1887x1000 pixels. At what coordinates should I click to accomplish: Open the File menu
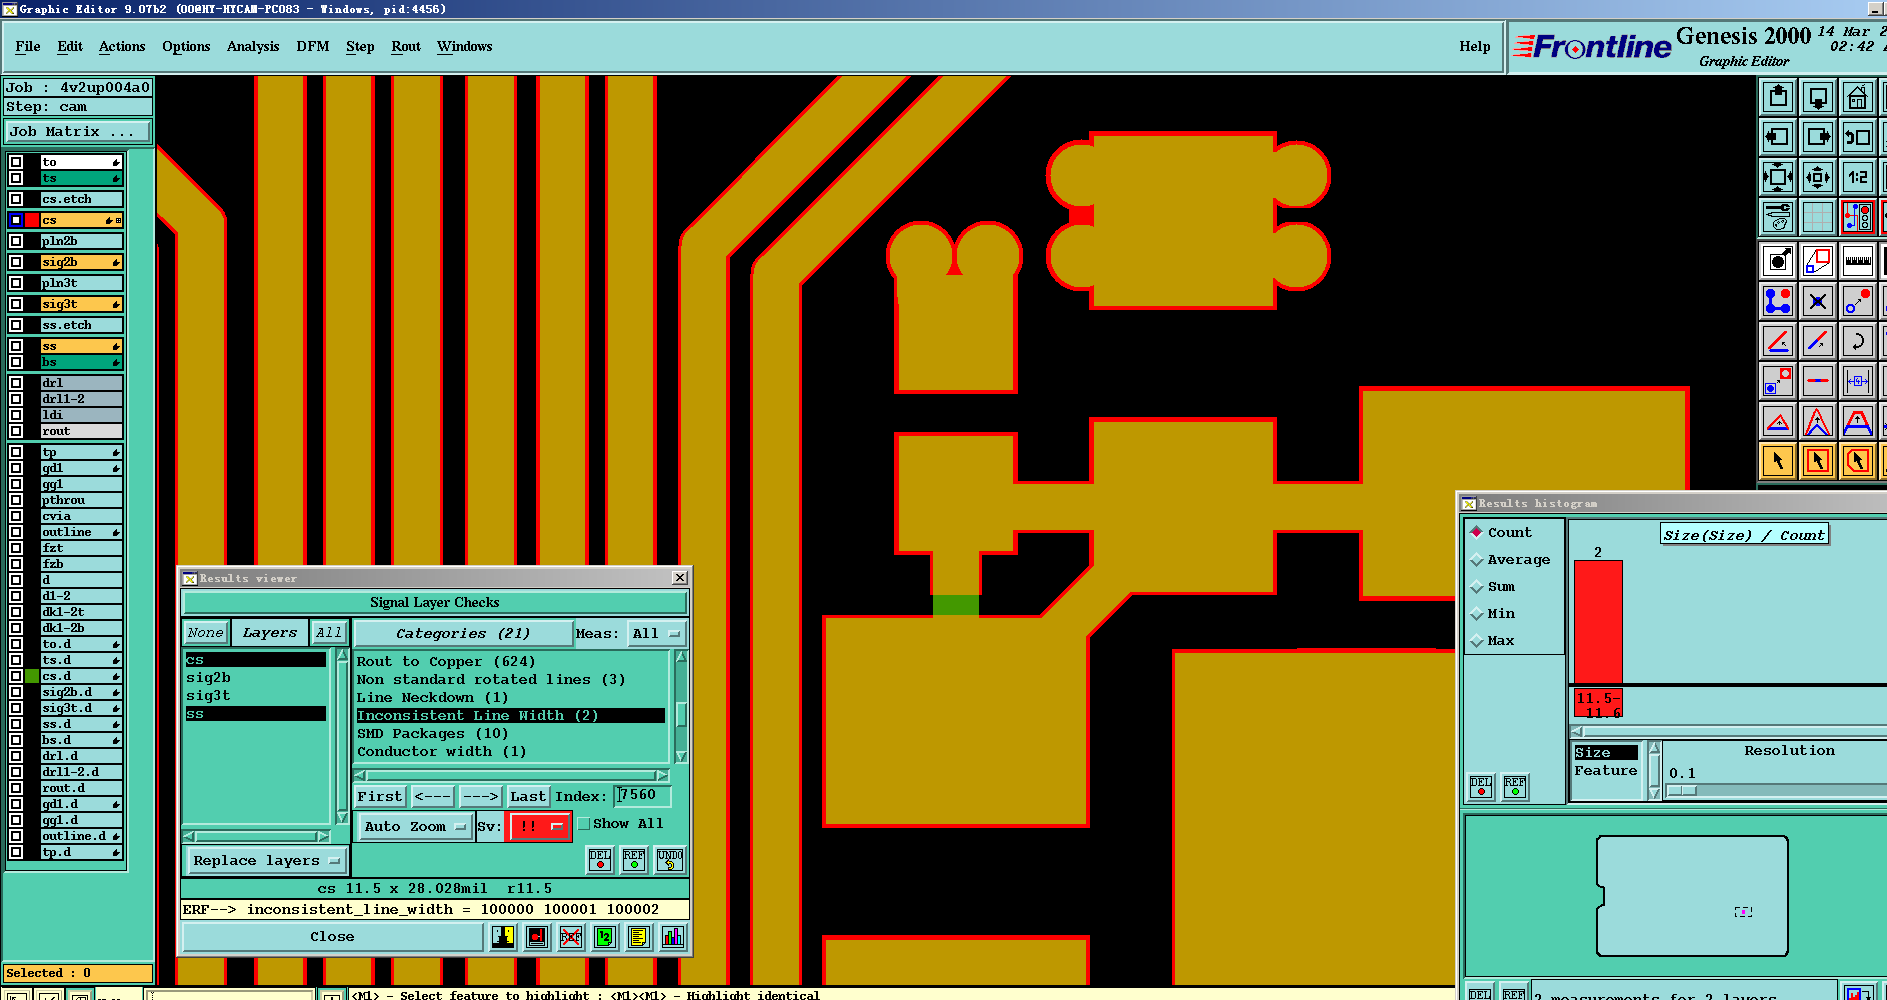pyautogui.click(x=28, y=46)
